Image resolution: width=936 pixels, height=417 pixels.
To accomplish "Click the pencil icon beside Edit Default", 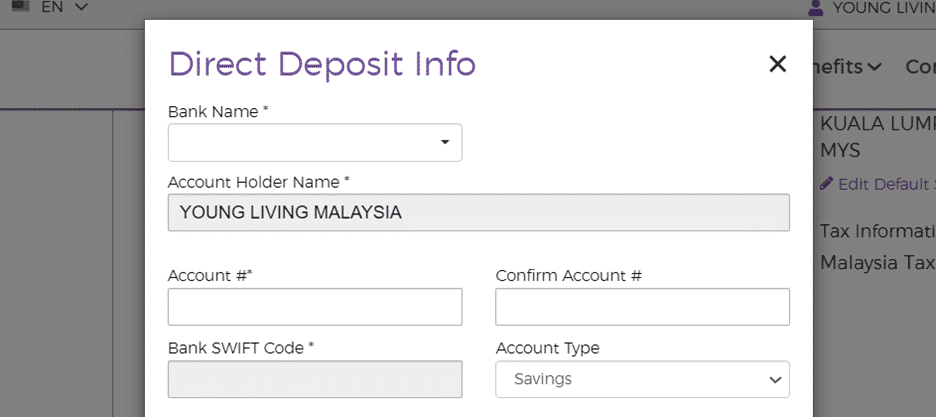I will pos(826,184).
